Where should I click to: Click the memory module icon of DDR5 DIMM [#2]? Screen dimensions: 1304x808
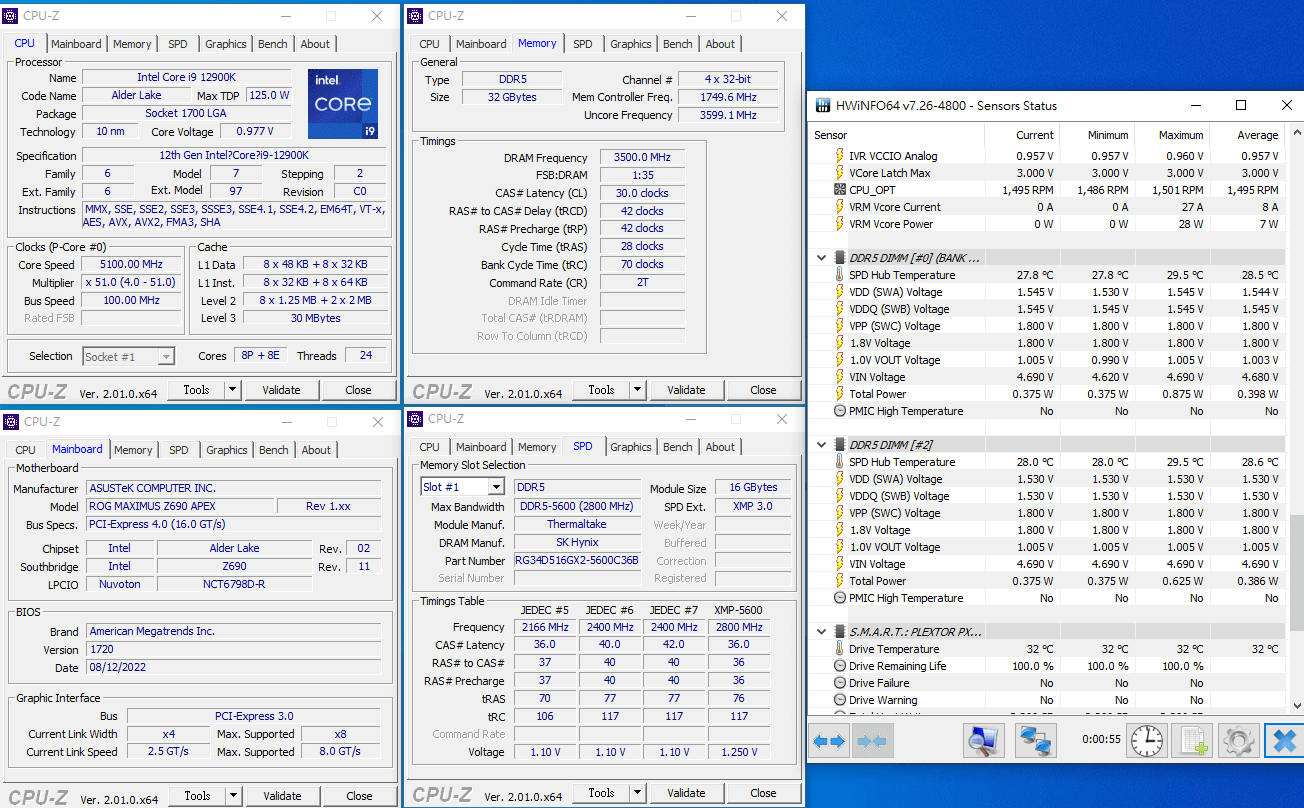(x=840, y=445)
